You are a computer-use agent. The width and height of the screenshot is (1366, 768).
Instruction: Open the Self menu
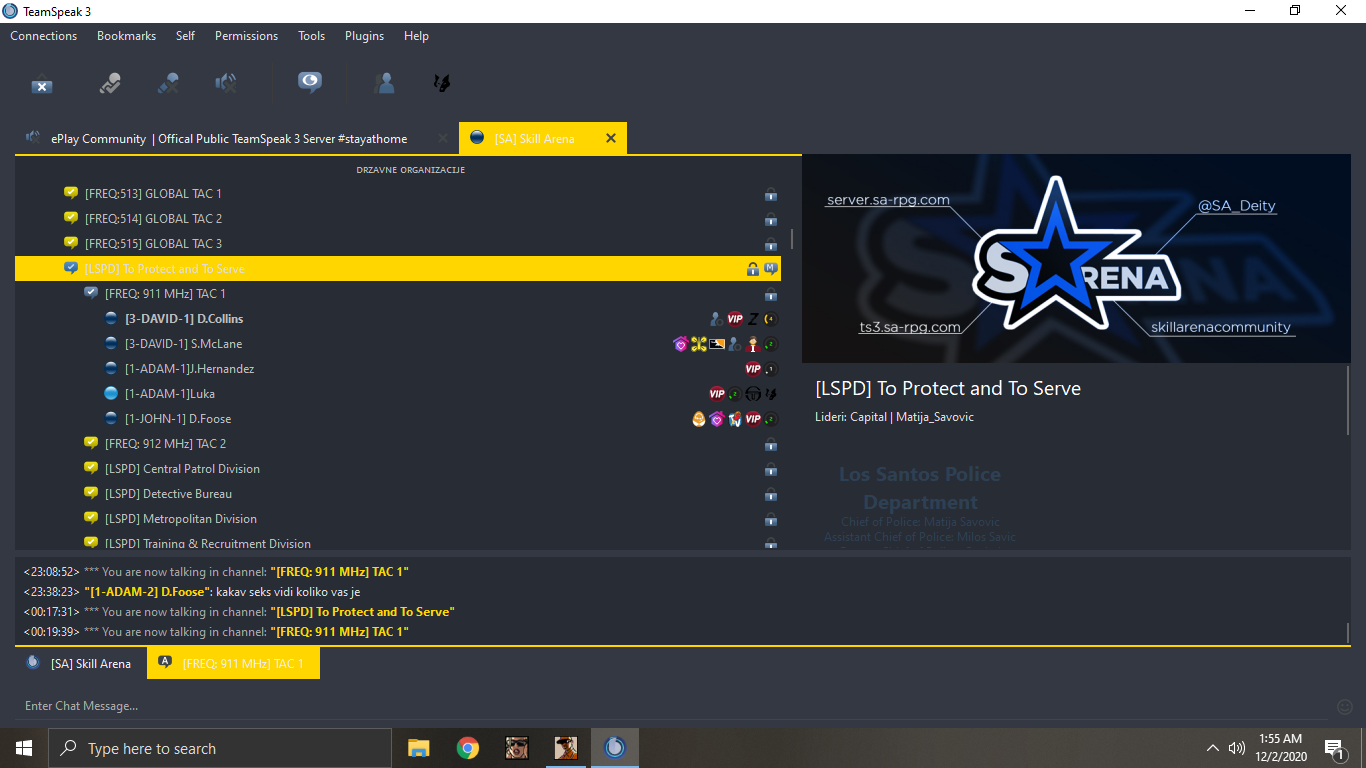click(185, 36)
